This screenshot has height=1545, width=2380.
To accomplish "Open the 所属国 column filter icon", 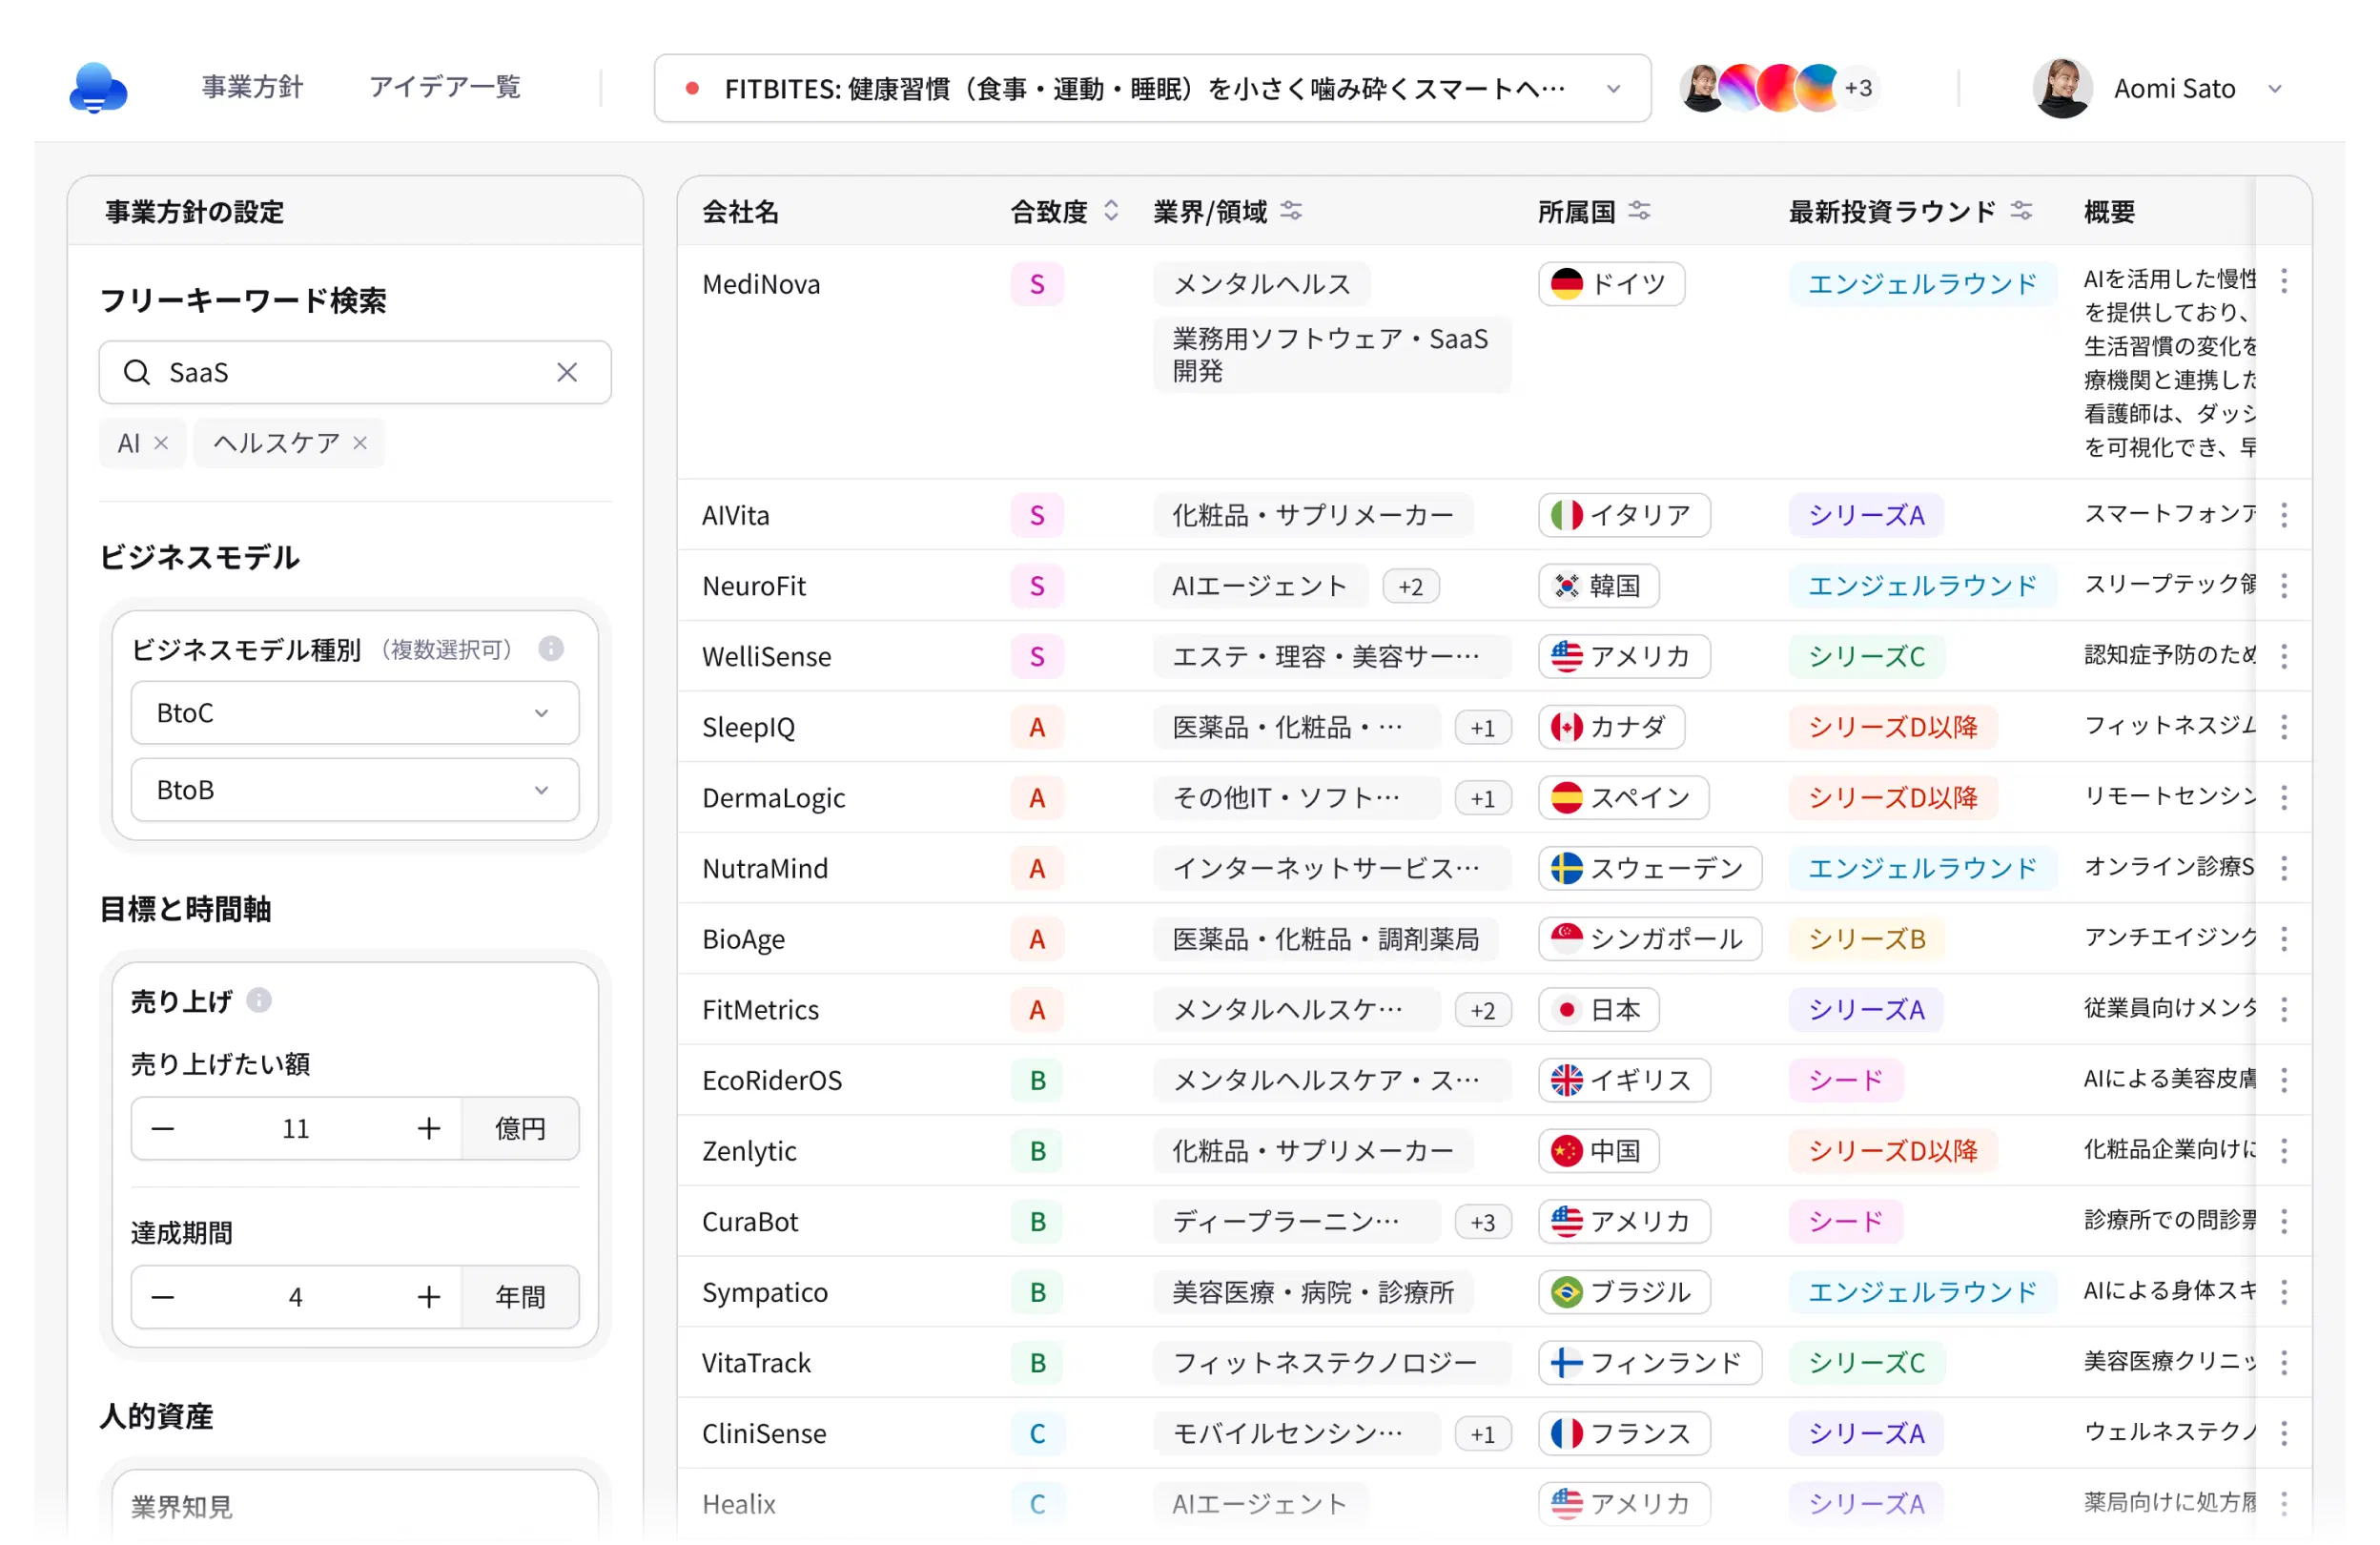I will pyautogui.click(x=1639, y=211).
